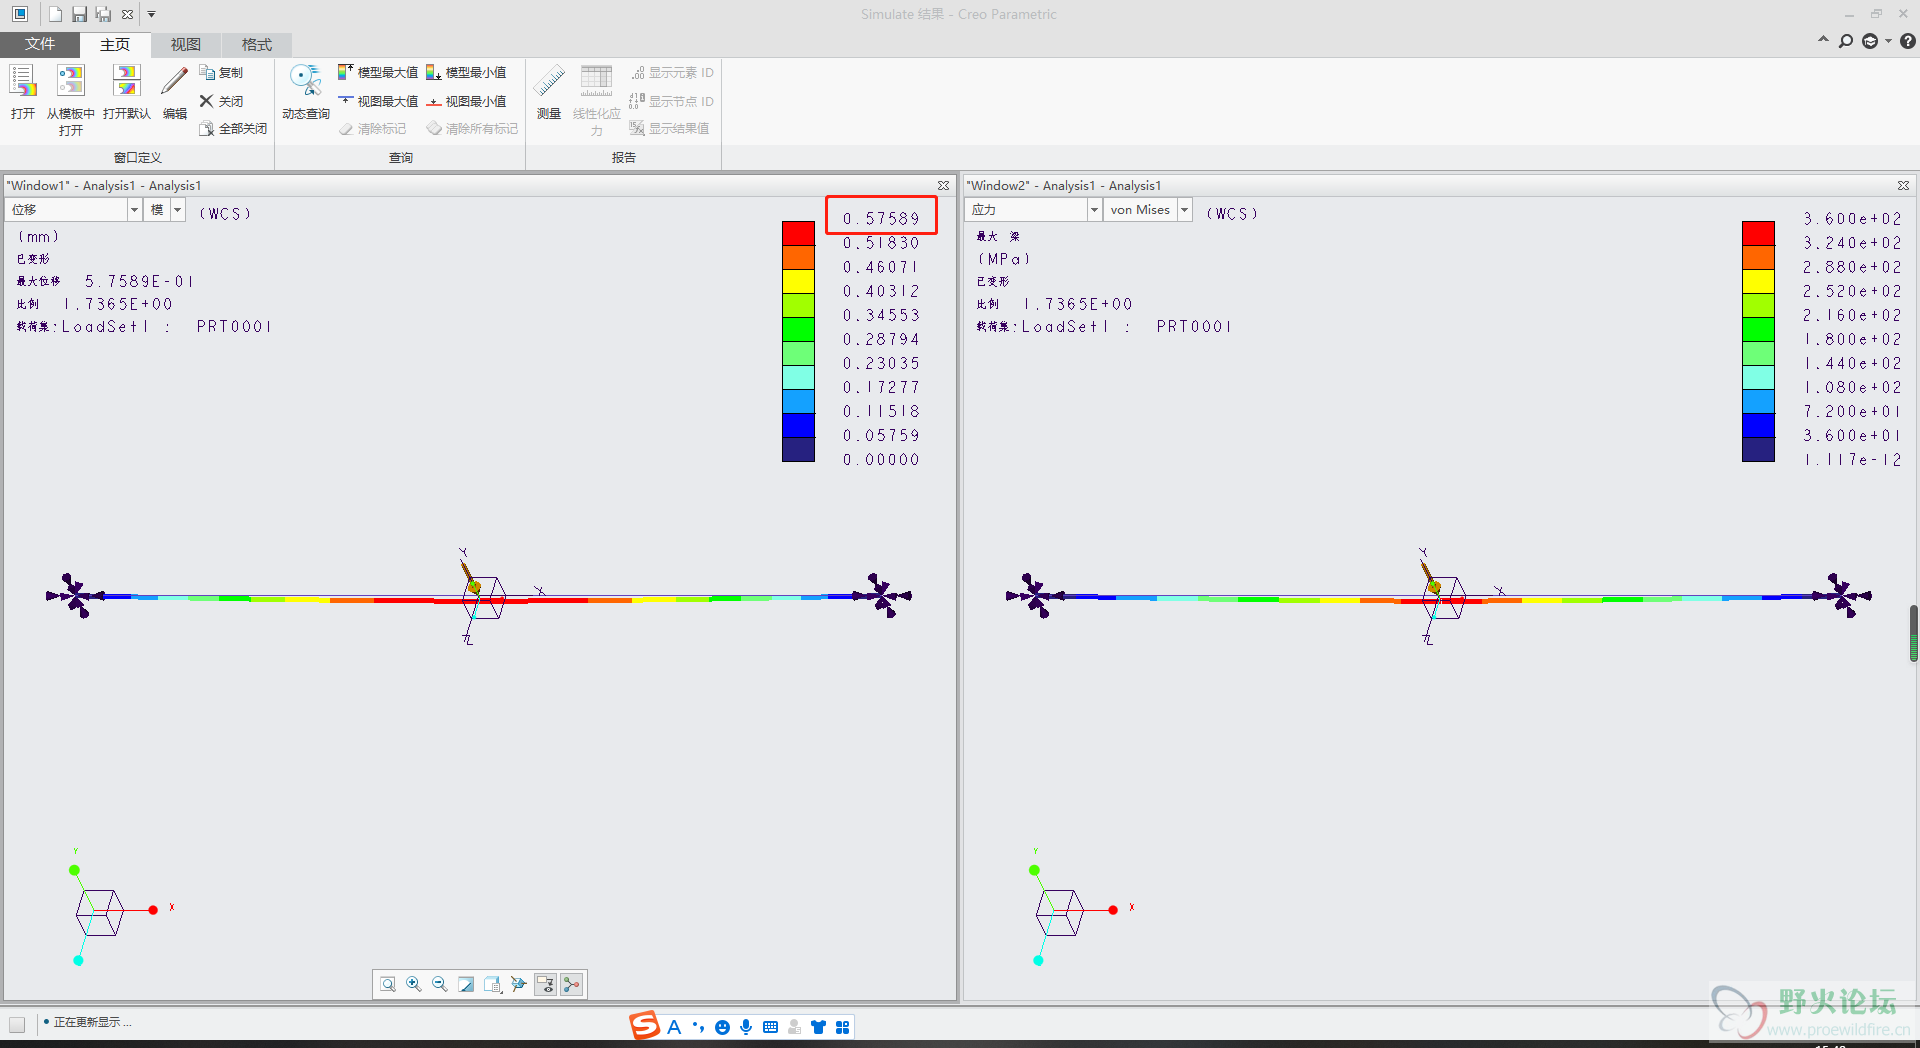1920x1048 pixels.
Task: Click the Repaint screen icon
Action: point(466,985)
